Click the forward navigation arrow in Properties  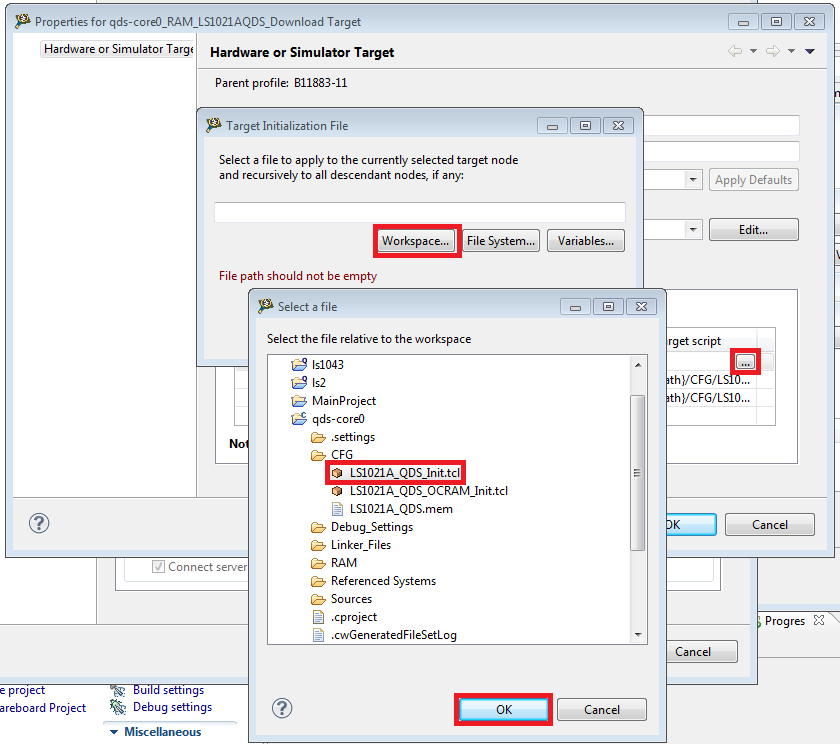772,51
